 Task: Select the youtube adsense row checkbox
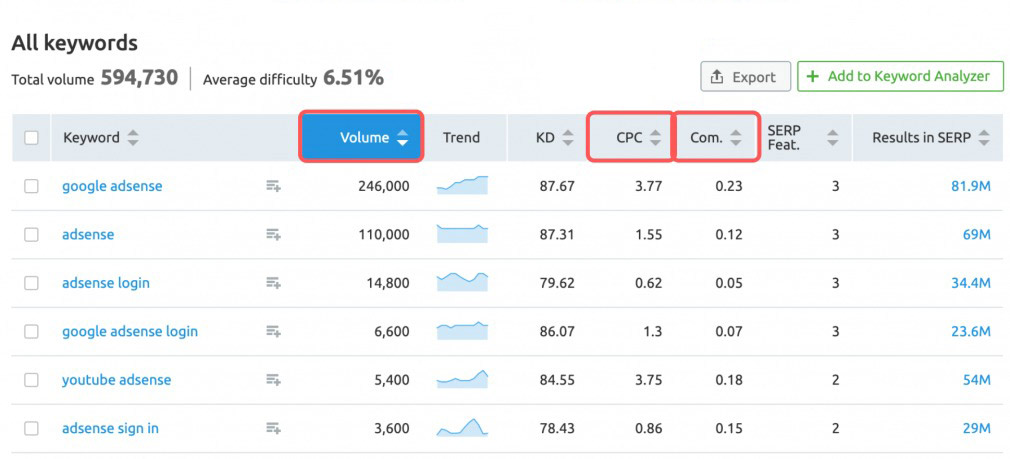[x=31, y=380]
